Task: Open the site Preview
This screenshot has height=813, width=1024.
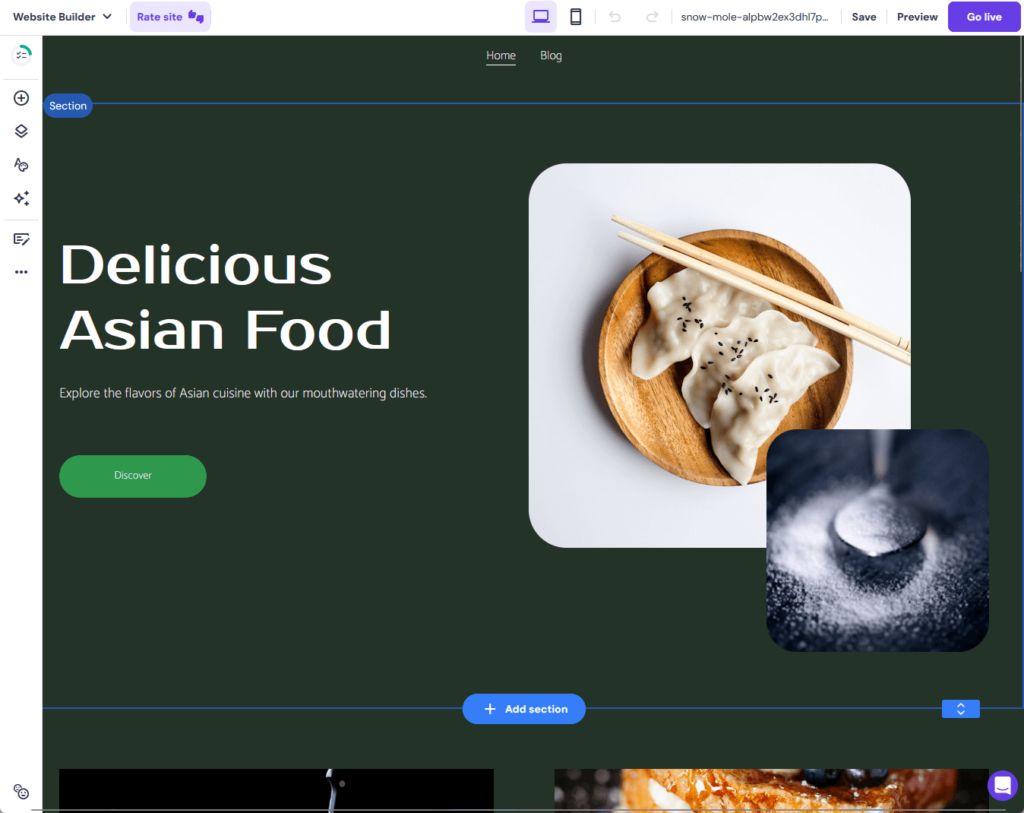Action: click(x=917, y=17)
